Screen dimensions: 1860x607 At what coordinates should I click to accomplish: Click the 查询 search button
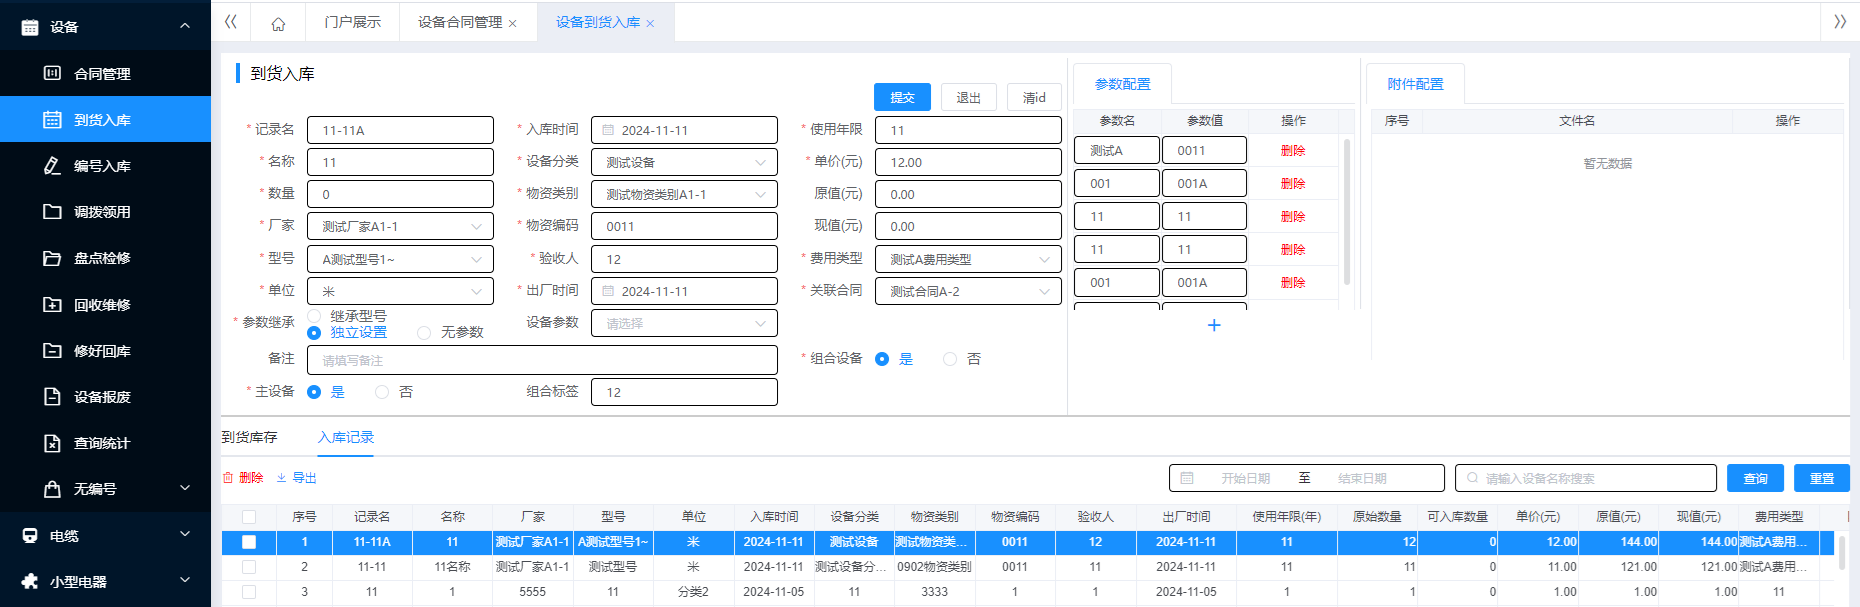[x=1755, y=479]
